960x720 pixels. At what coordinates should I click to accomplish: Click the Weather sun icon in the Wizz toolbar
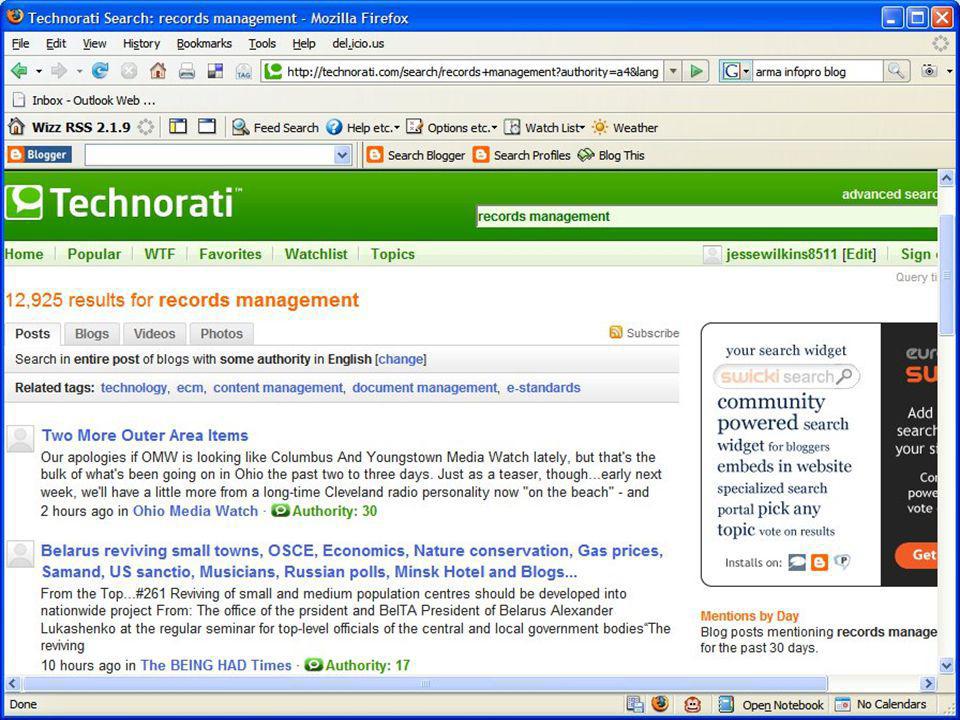coord(600,127)
